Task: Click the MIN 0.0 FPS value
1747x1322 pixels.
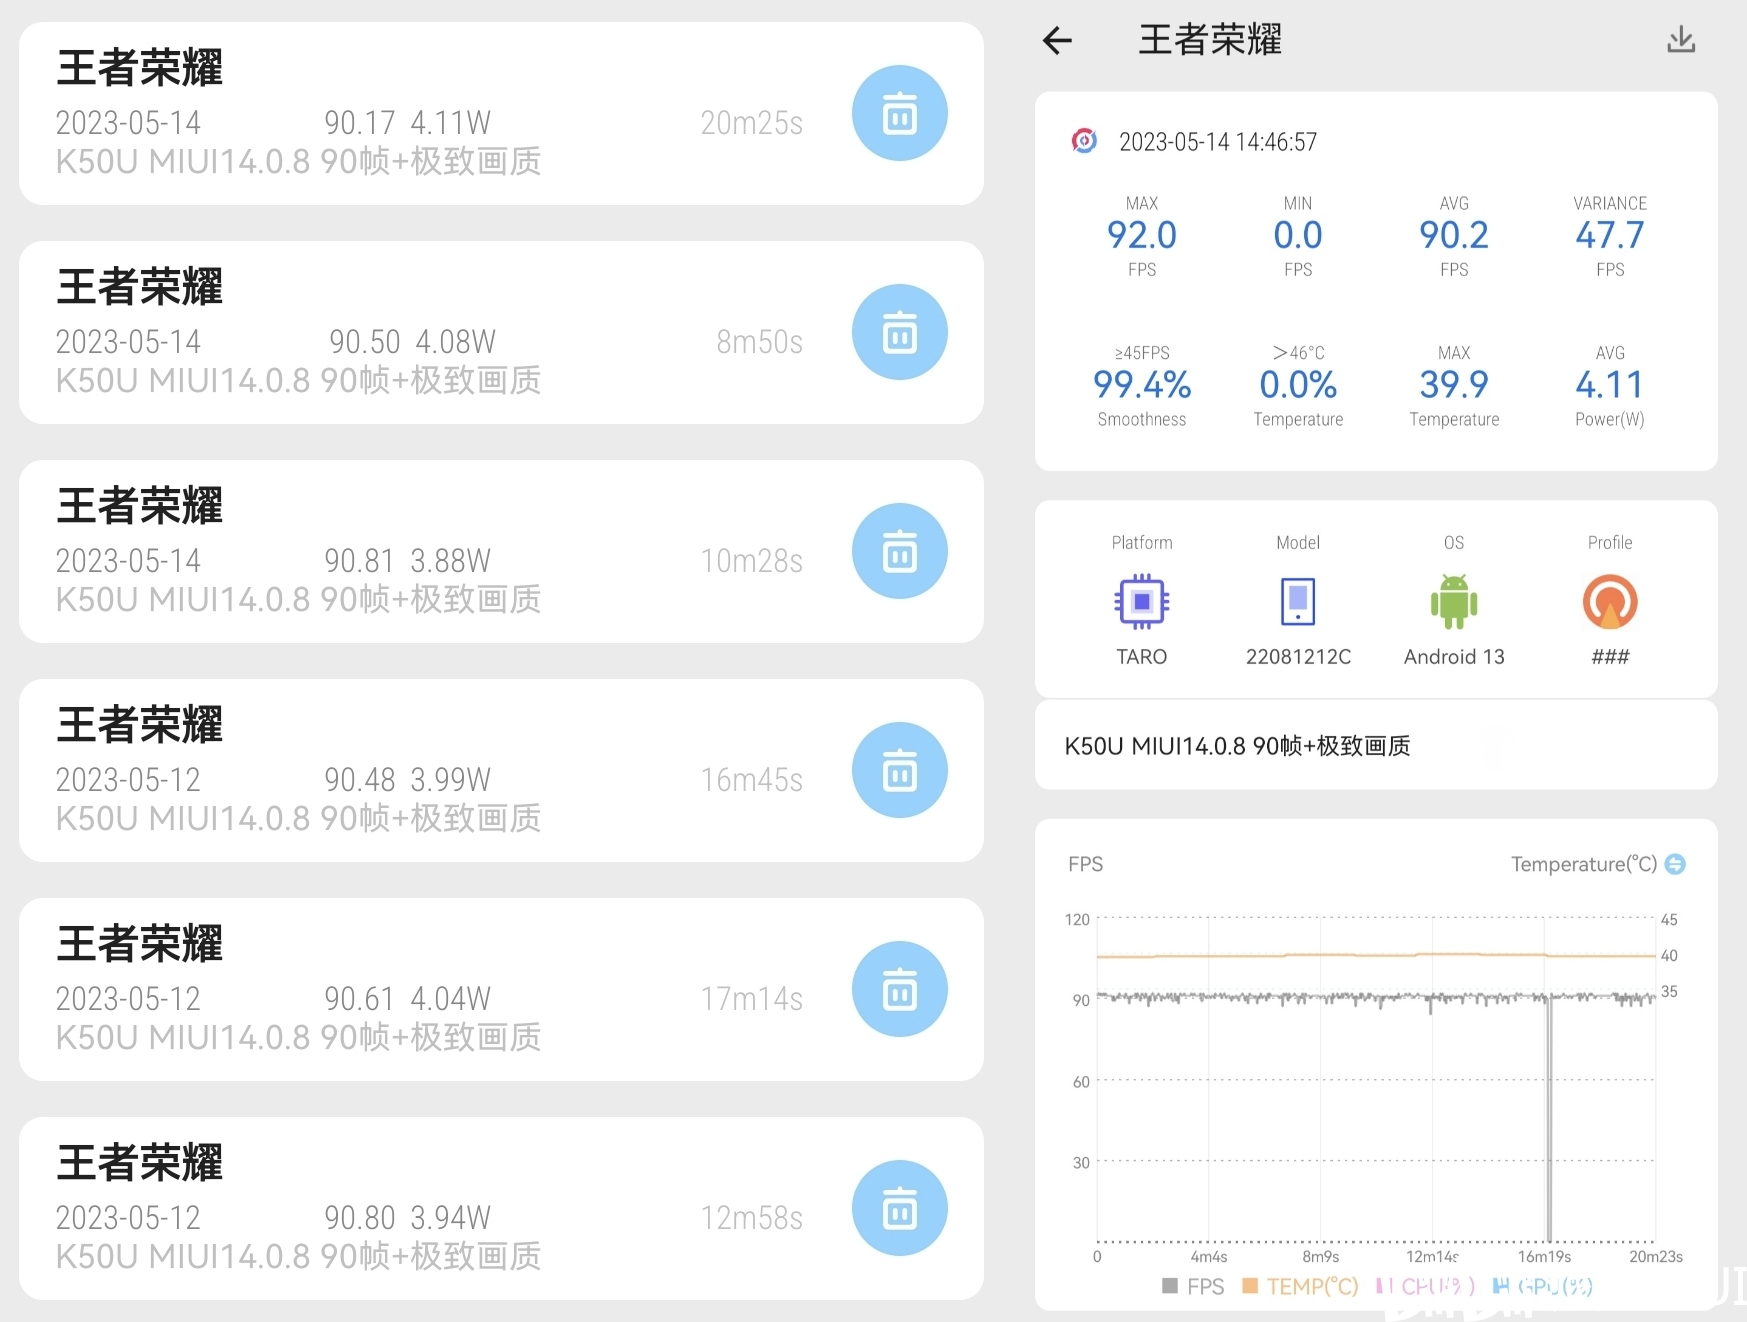Action: [x=1298, y=235]
